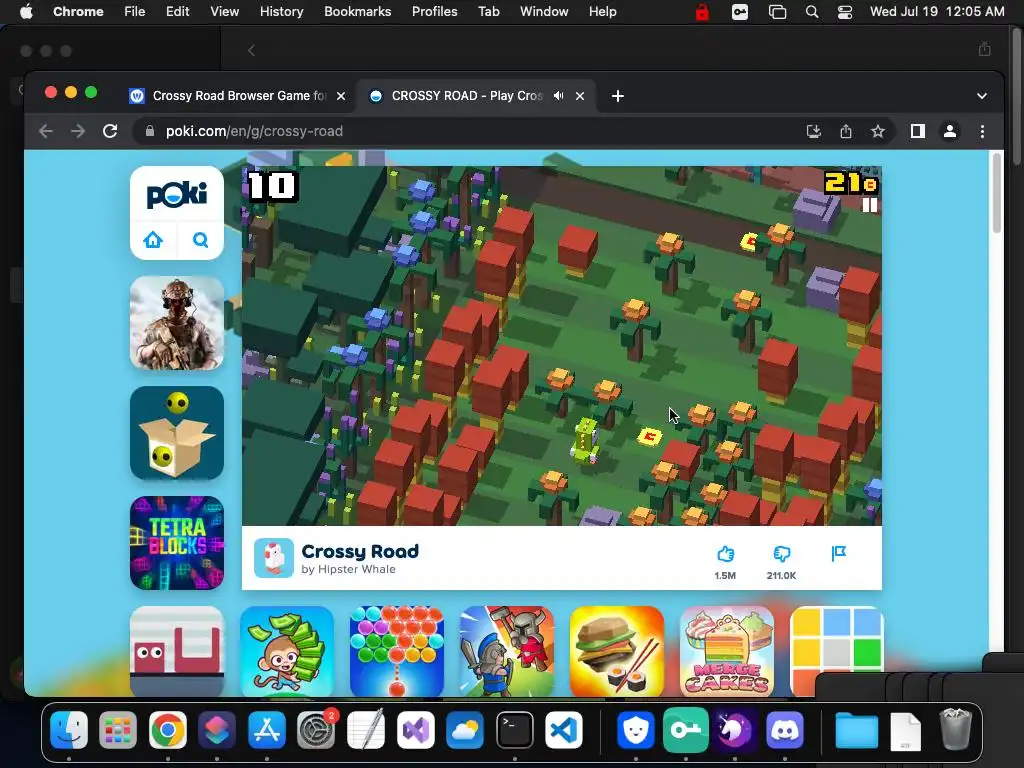Open the File menu
1024x768 pixels.
point(135,12)
